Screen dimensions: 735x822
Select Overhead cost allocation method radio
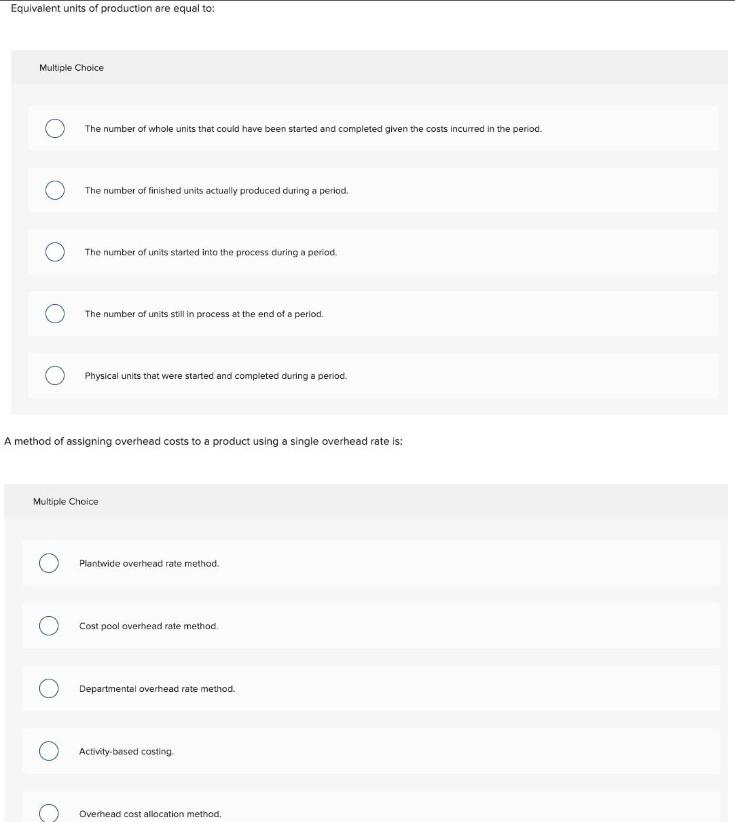point(48,813)
